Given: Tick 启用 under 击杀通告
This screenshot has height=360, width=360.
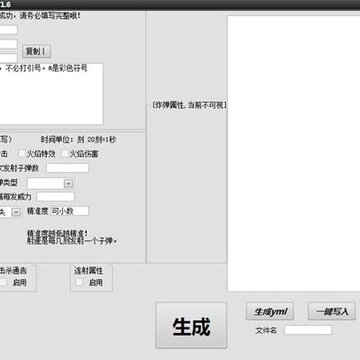Looking at the screenshot, I should 3,282.
